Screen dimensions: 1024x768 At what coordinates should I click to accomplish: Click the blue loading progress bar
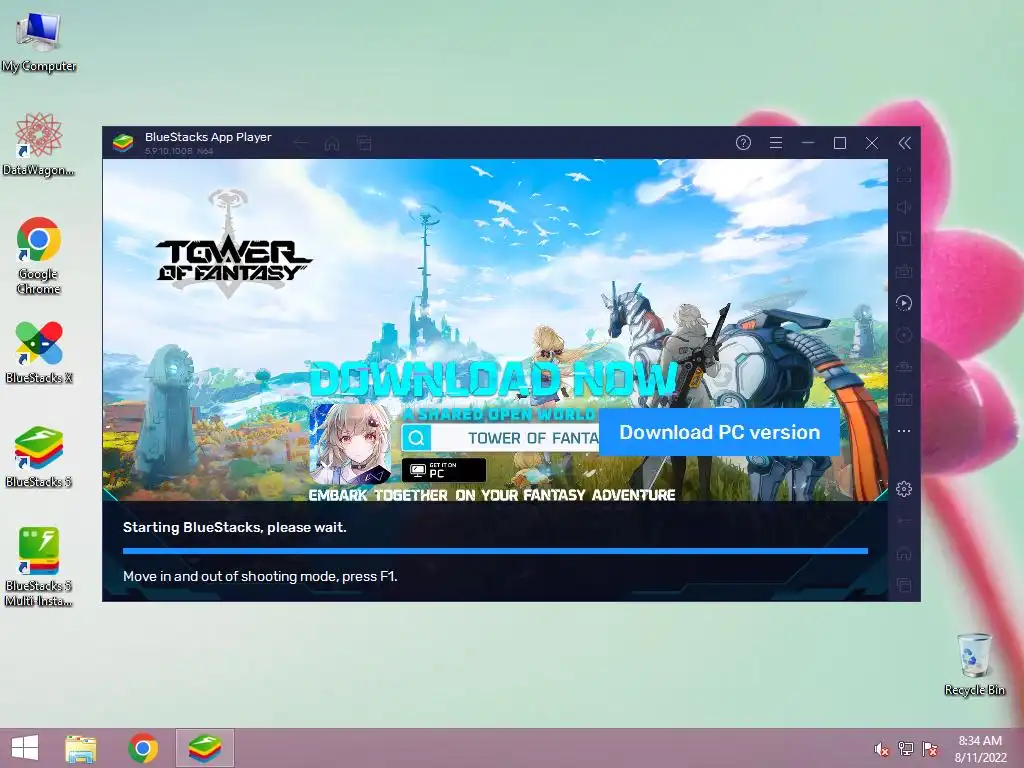pos(495,551)
